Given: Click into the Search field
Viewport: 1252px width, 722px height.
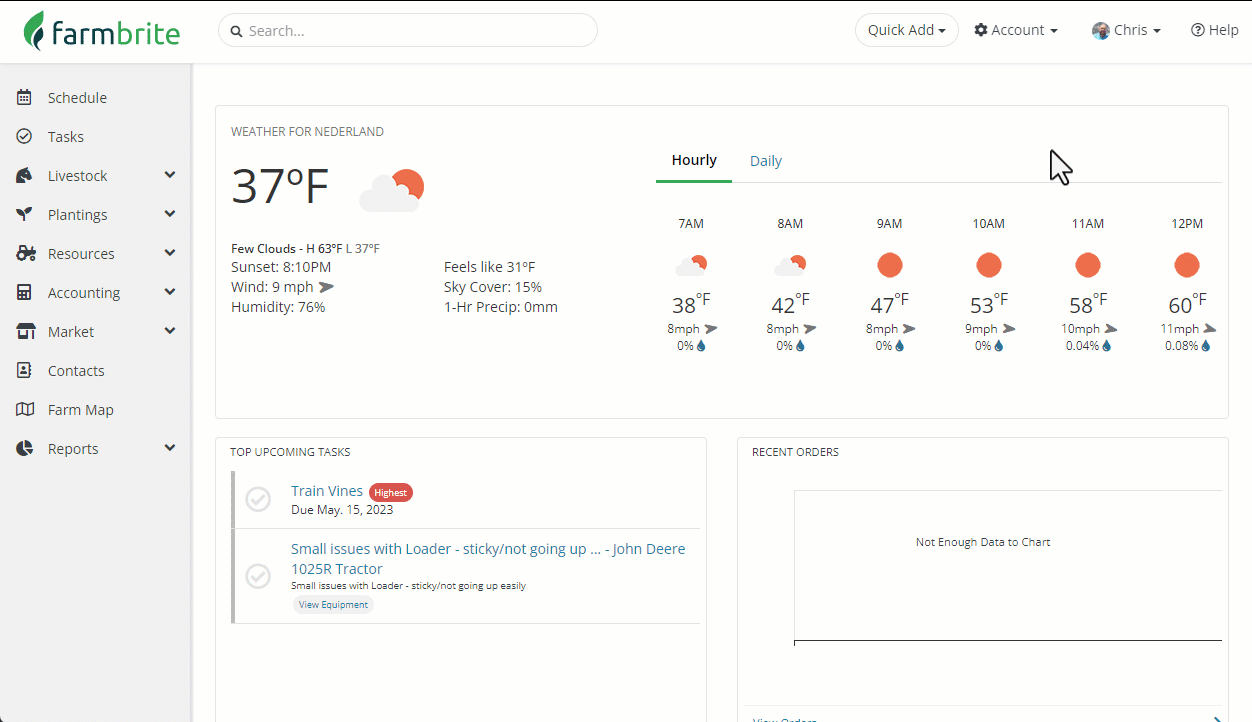Looking at the screenshot, I should 408,30.
